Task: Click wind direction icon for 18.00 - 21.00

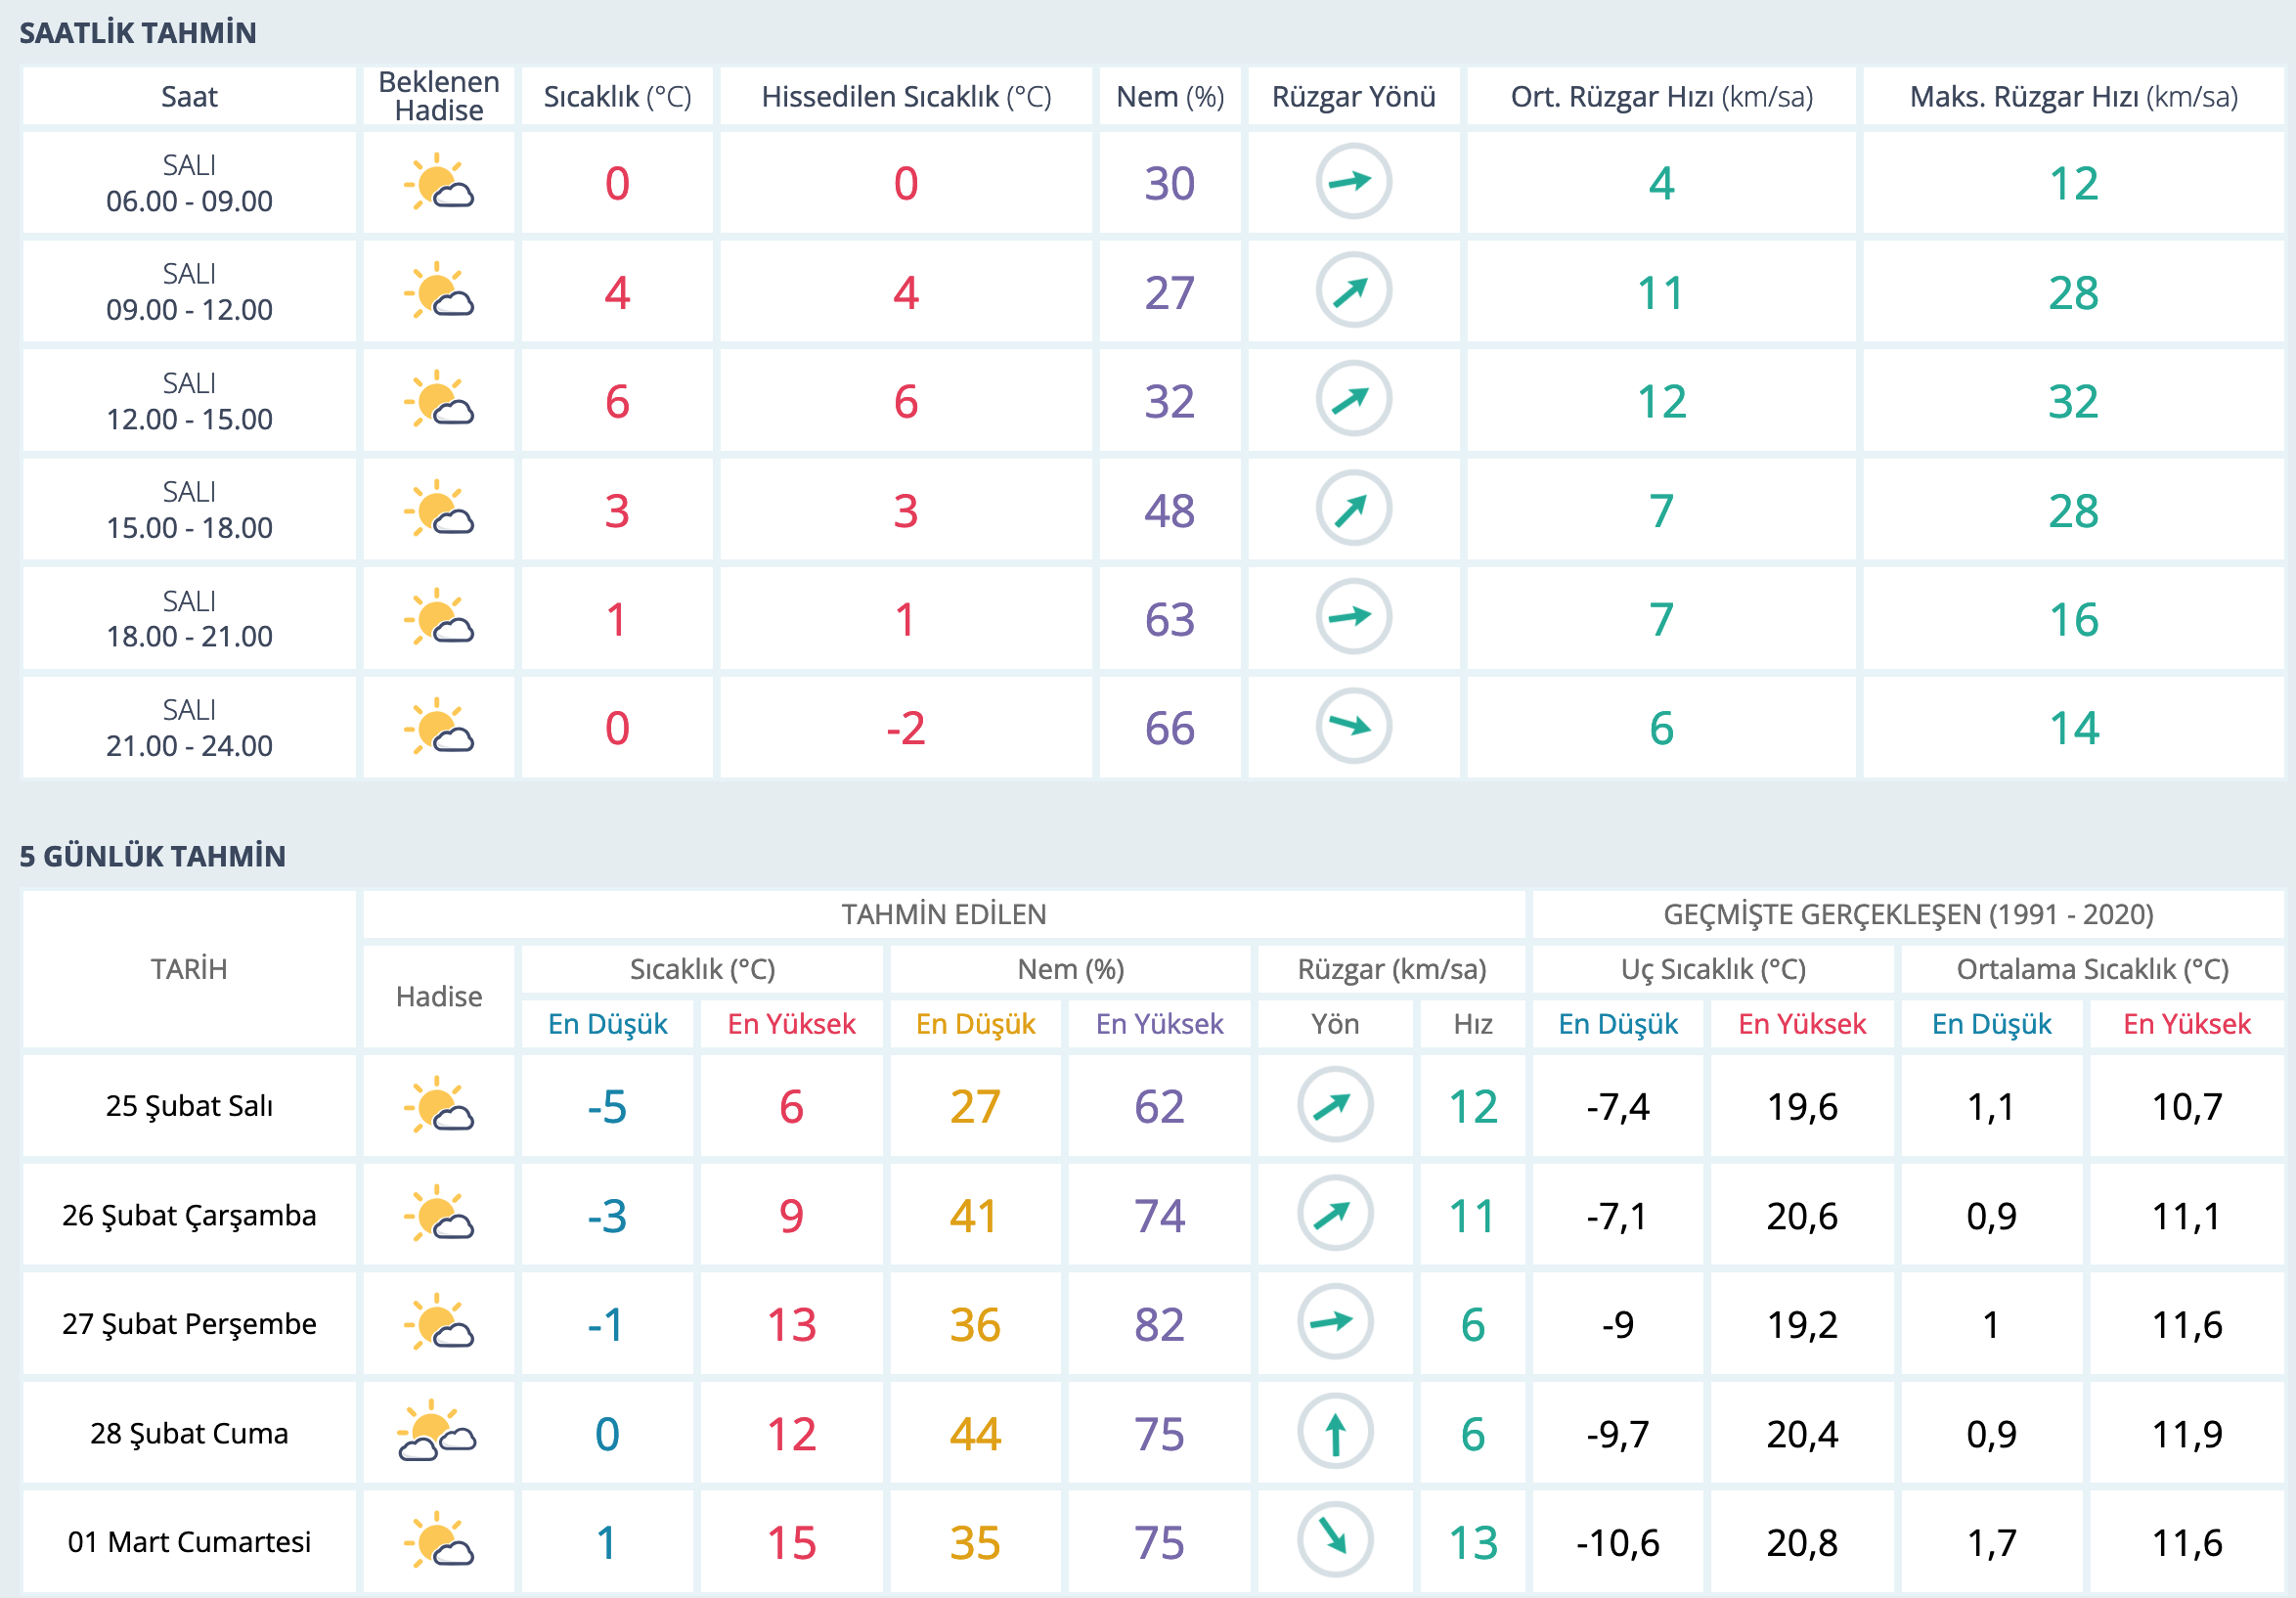Action: (1353, 617)
